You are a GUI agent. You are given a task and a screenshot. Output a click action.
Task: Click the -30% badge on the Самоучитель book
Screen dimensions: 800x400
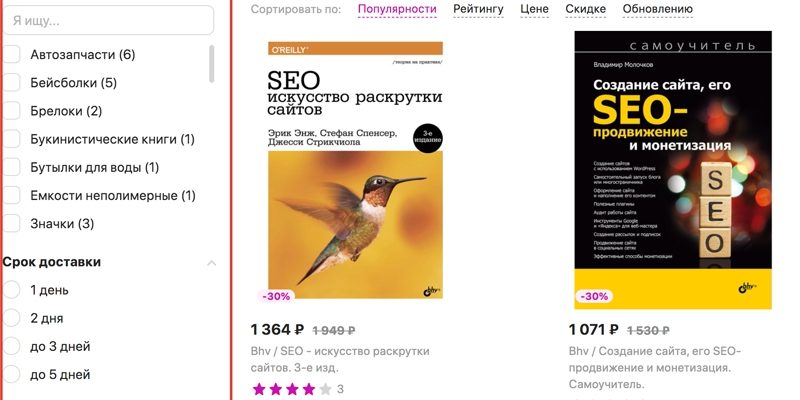pyautogui.click(x=593, y=296)
